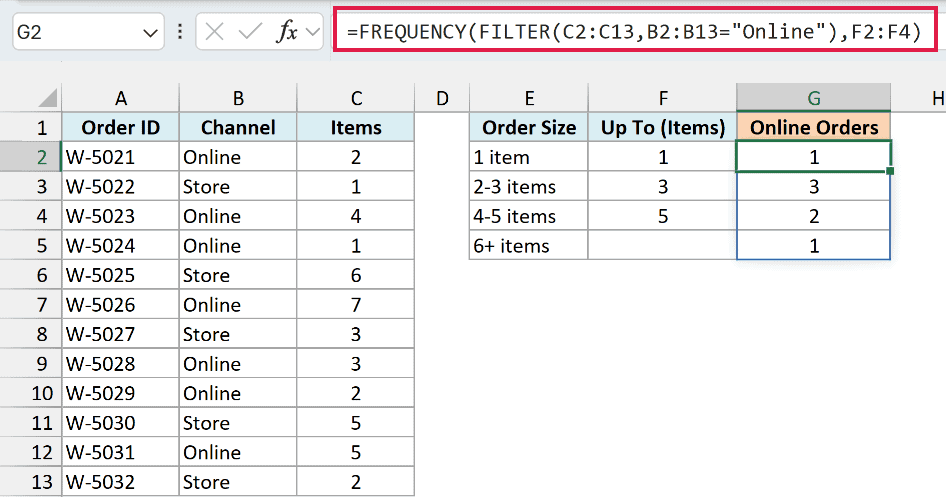Click the Channel header cell
Screen dimensions: 946x497
click(x=238, y=127)
